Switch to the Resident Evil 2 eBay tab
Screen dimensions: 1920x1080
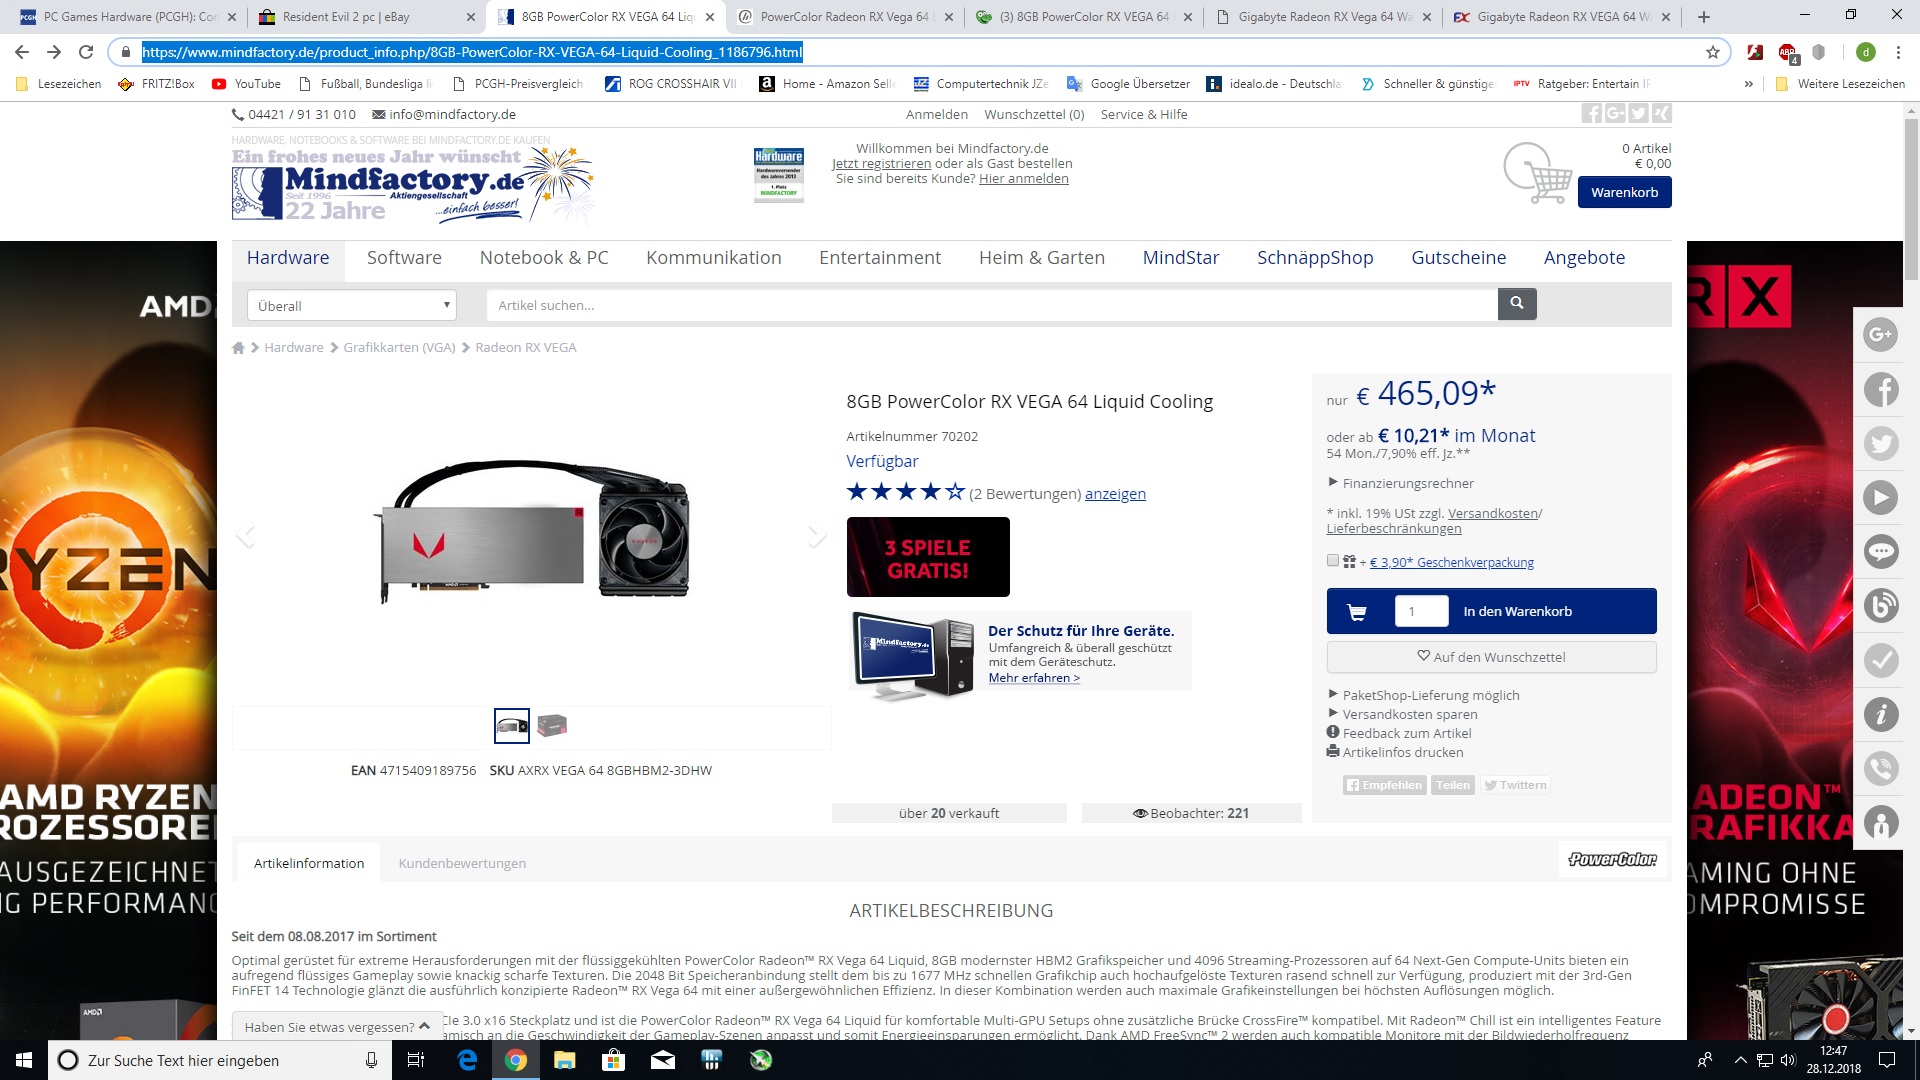coord(366,17)
